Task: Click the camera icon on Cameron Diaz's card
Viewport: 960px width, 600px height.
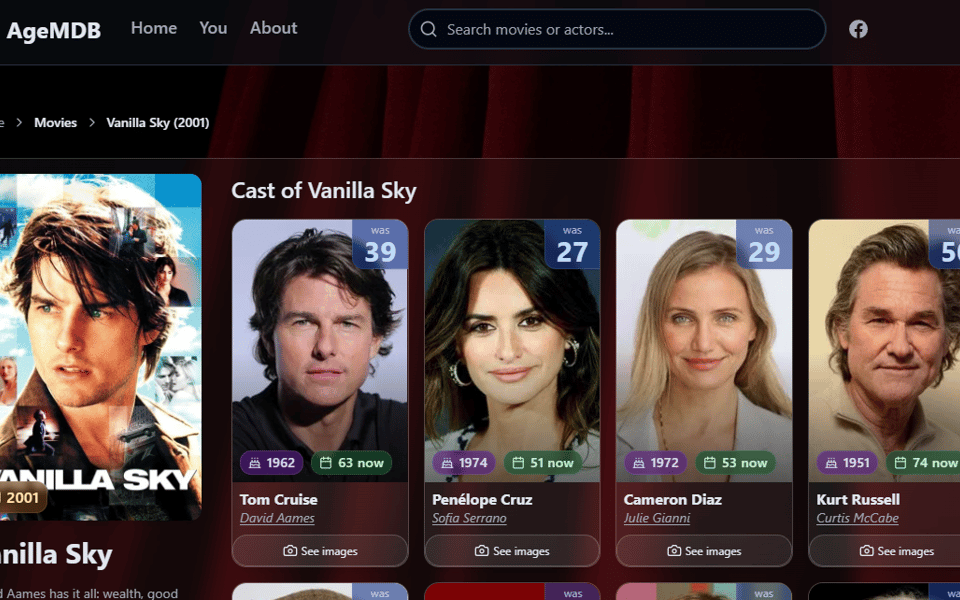Action: 674,551
